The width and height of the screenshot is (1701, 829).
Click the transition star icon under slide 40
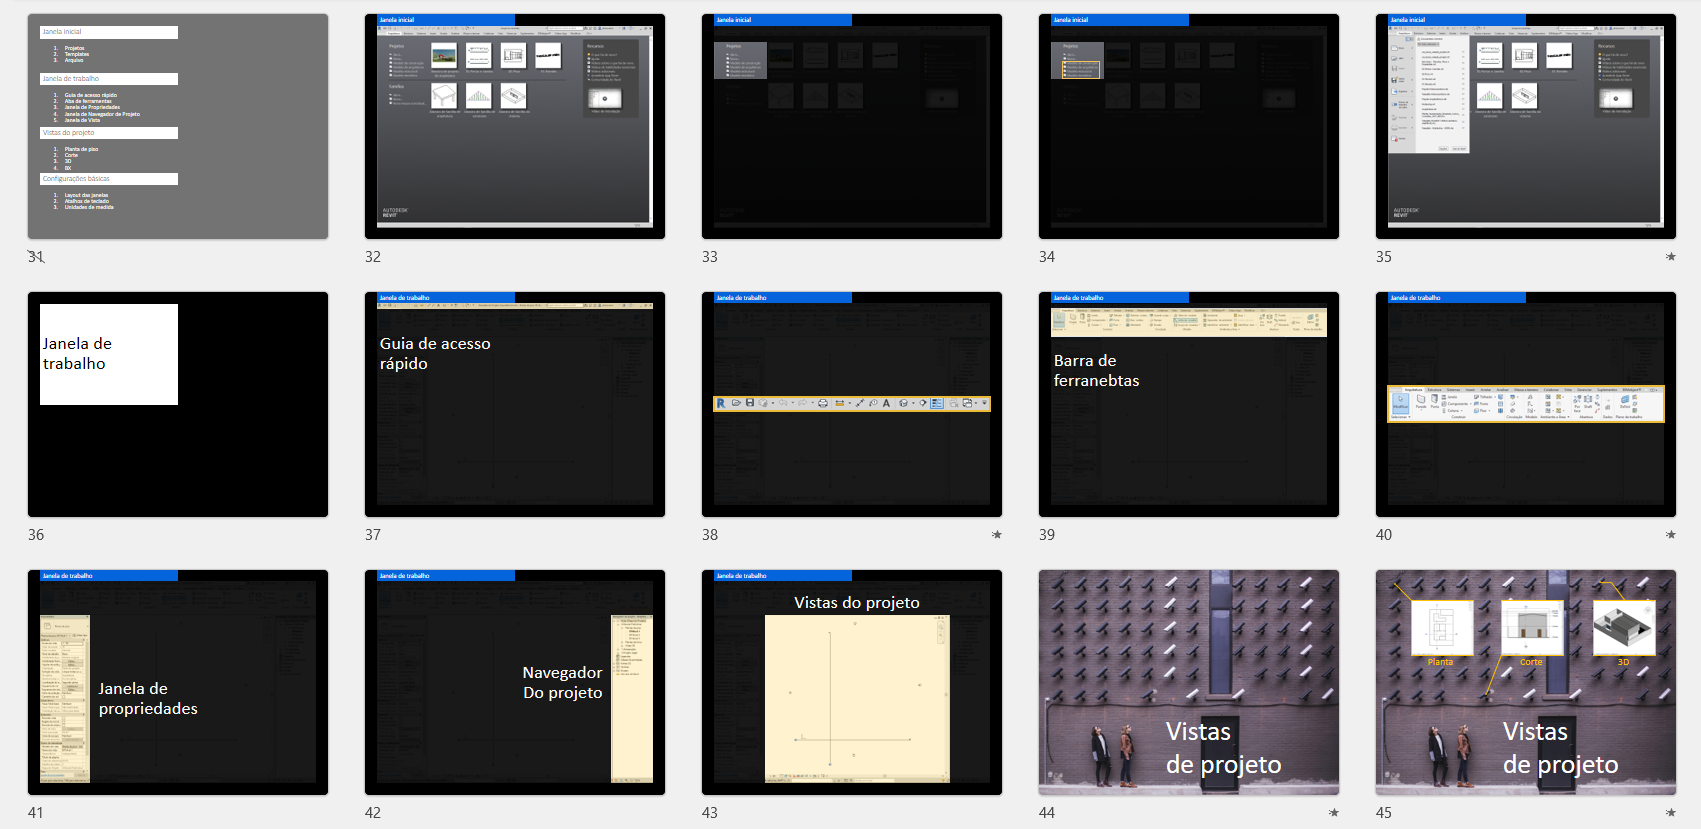tap(1670, 535)
